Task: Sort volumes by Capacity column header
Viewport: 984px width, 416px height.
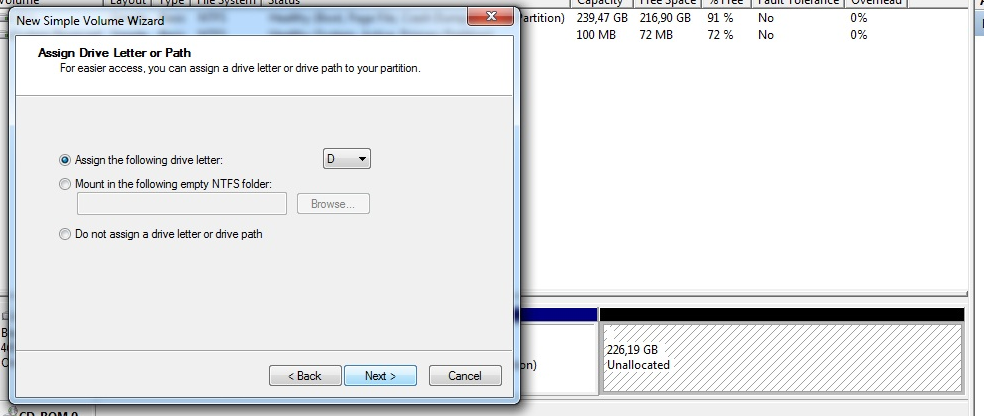Action: (599, 3)
